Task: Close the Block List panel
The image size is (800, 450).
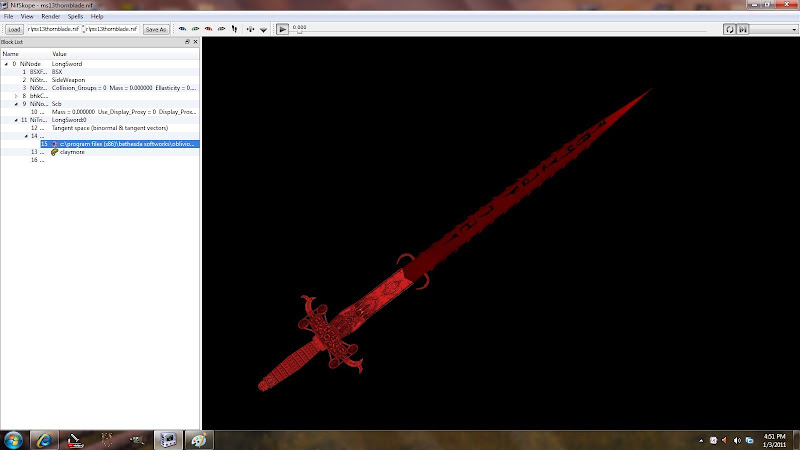Action: coord(195,42)
